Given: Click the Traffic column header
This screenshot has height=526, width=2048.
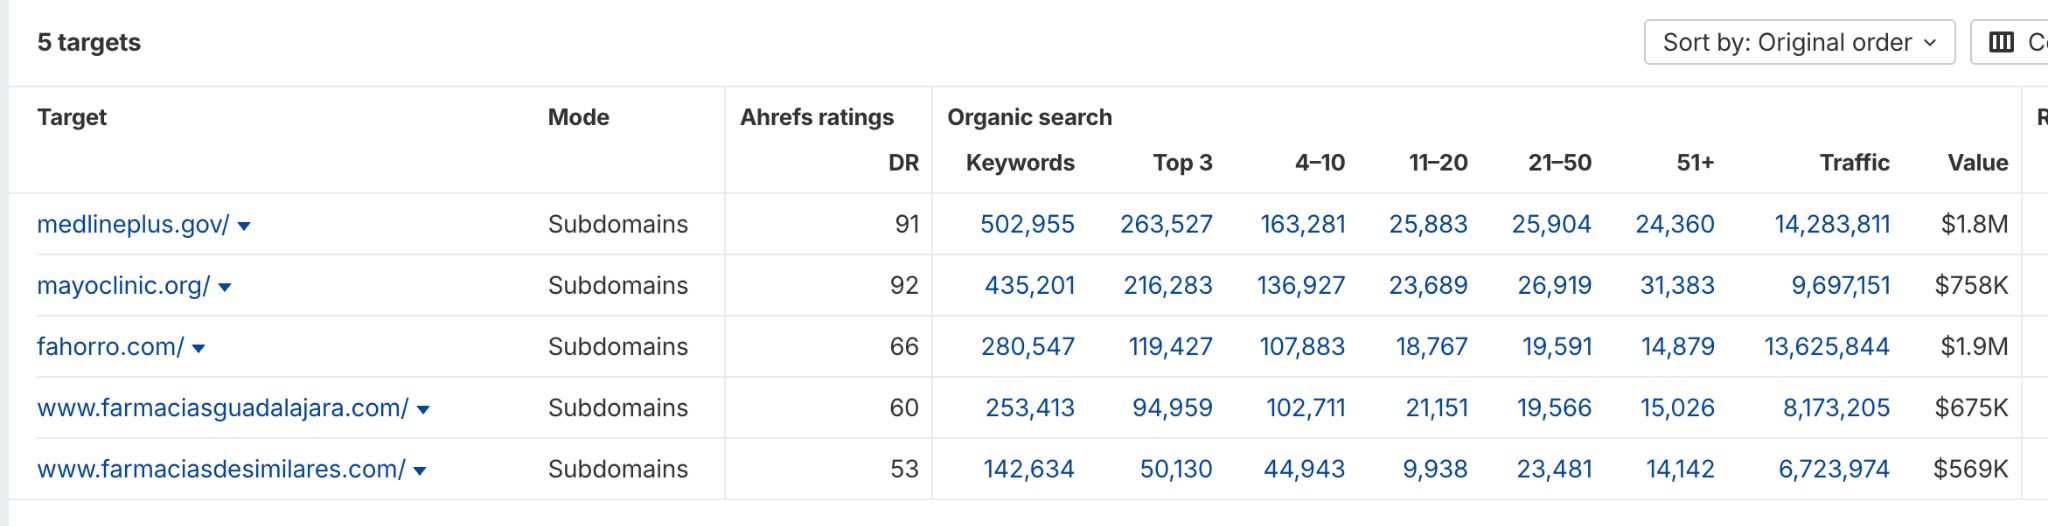Looking at the screenshot, I should pos(1853,162).
